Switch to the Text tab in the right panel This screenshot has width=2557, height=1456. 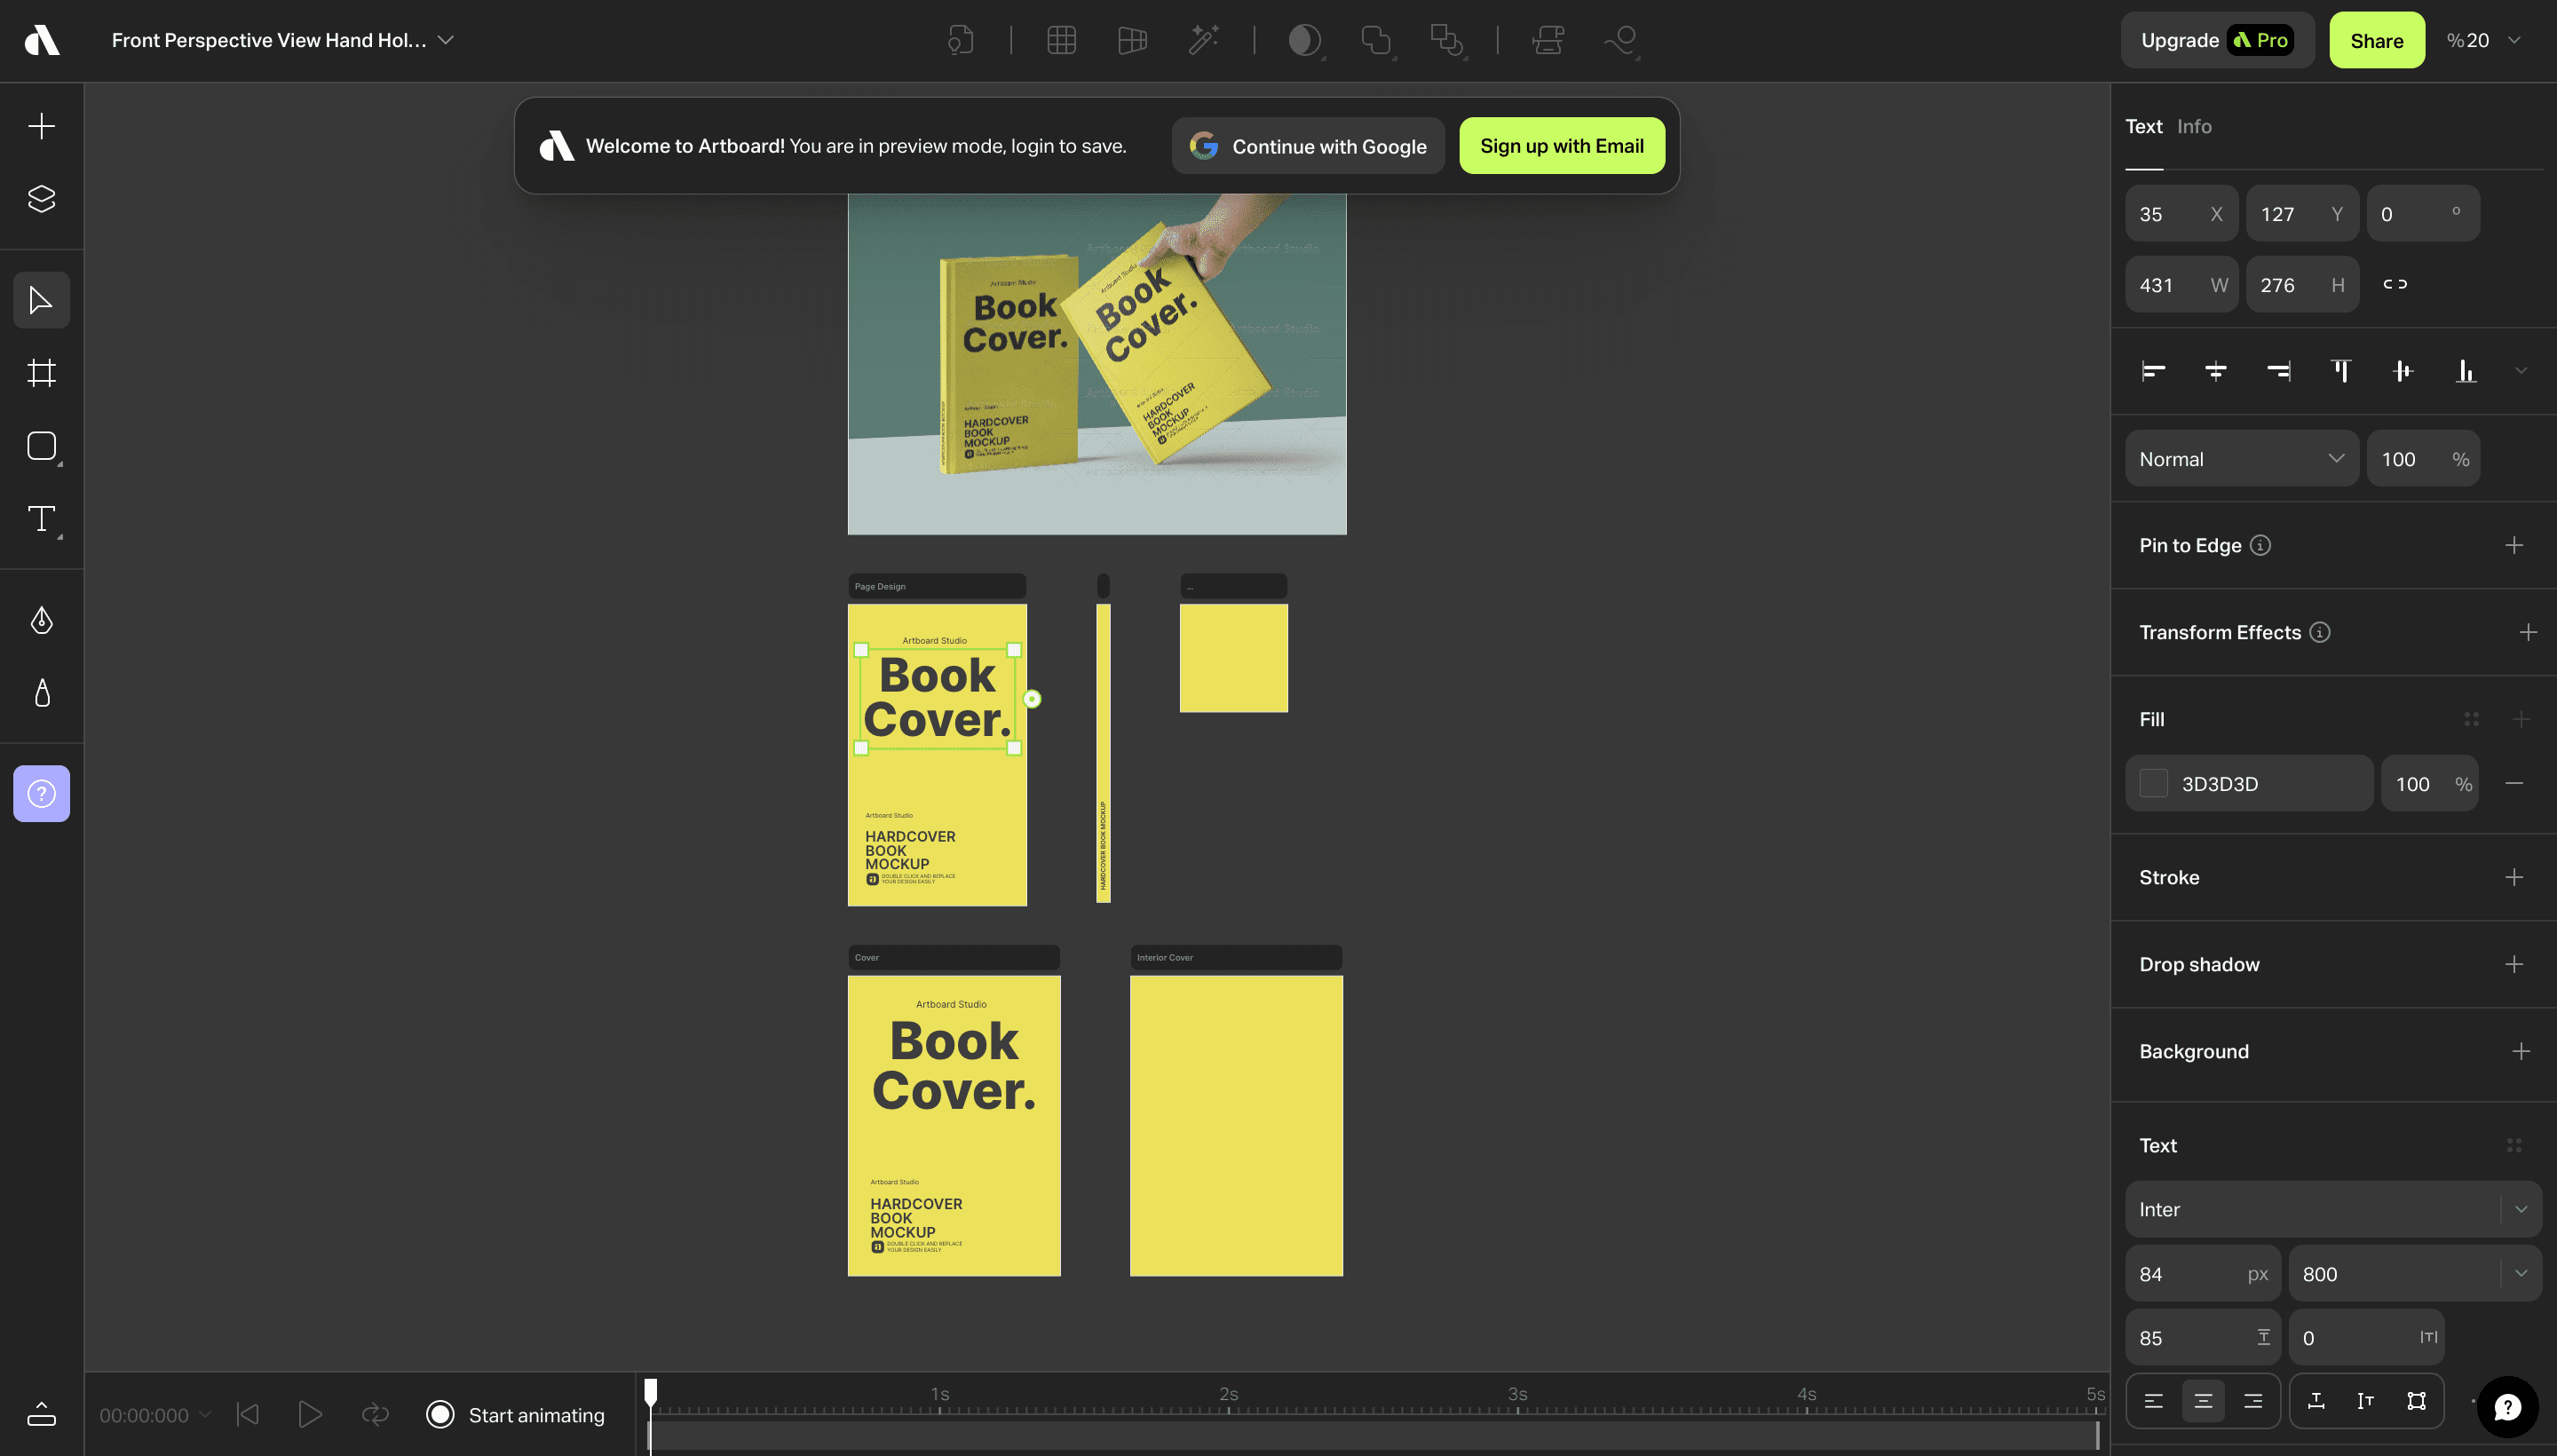point(2142,126)
